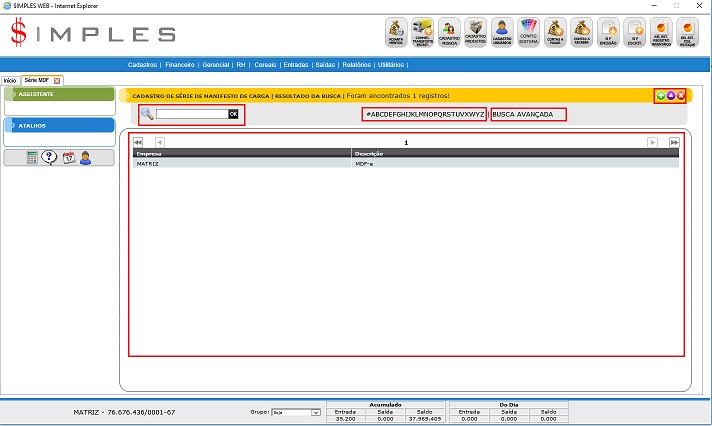Open the calendar icon in sidebar

pos(68,157)
